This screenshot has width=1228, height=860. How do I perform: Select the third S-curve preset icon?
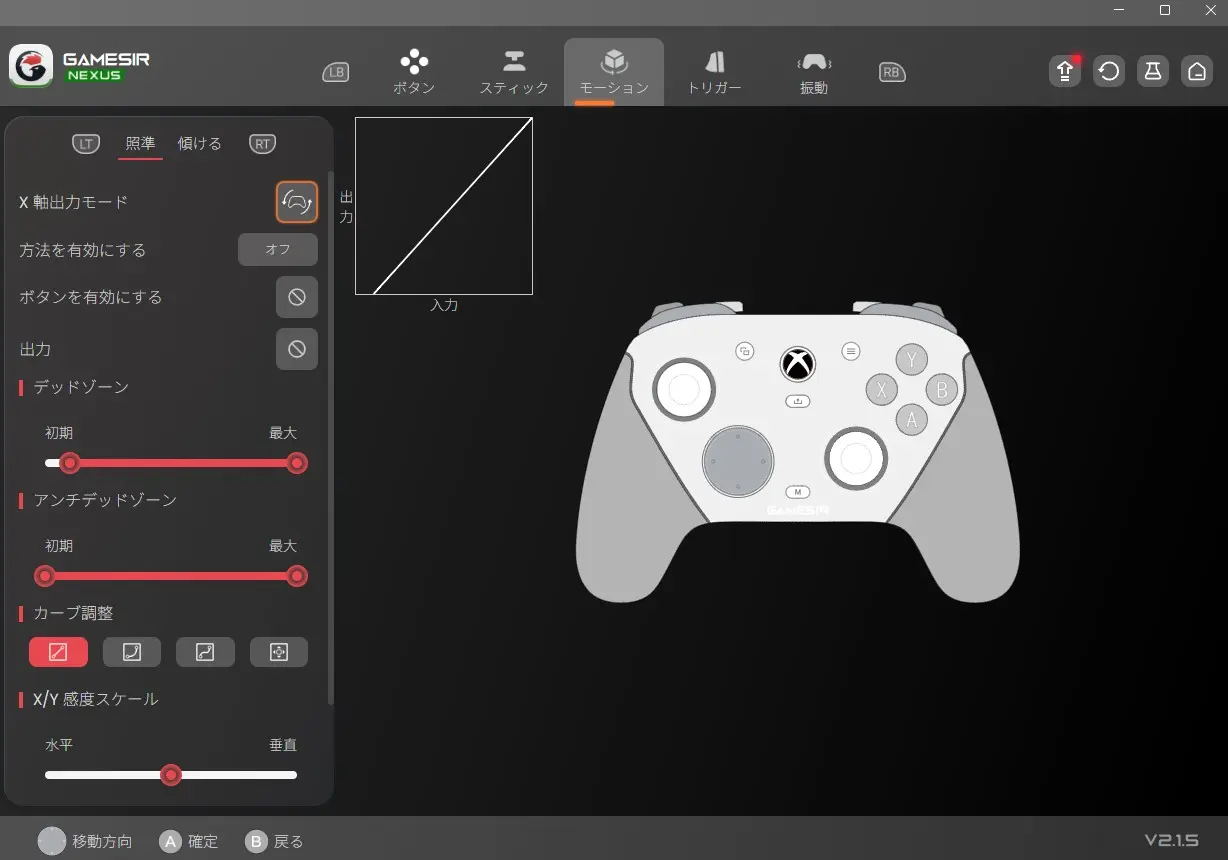[205, 652]
